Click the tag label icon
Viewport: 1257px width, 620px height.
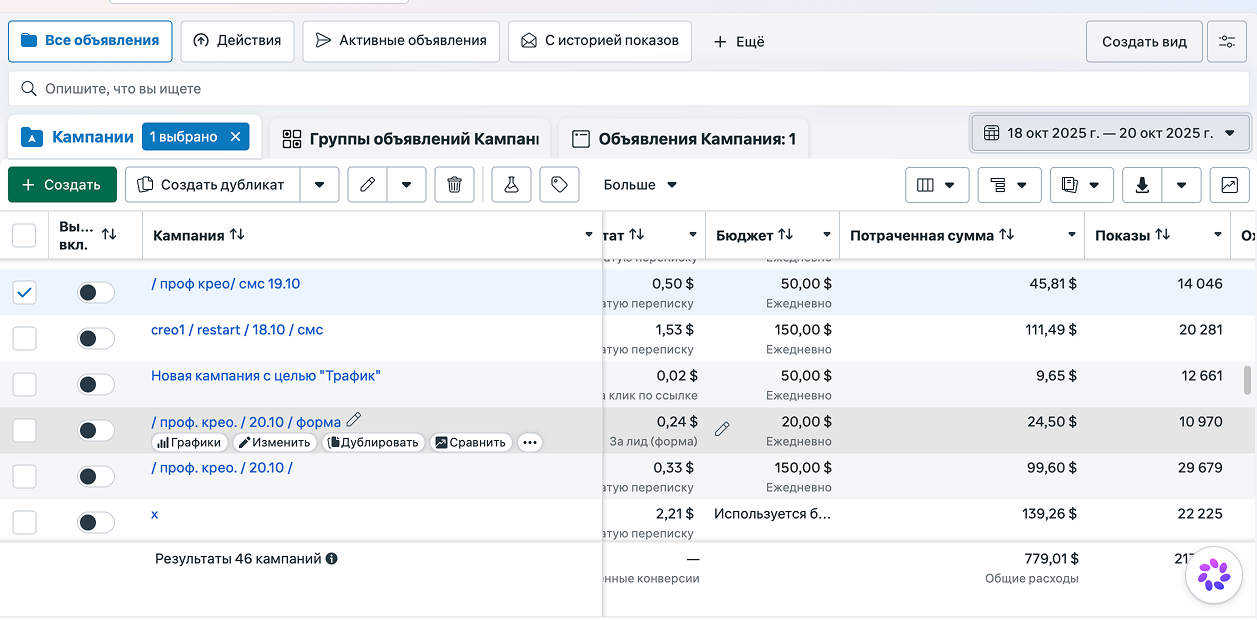(559, 185)
